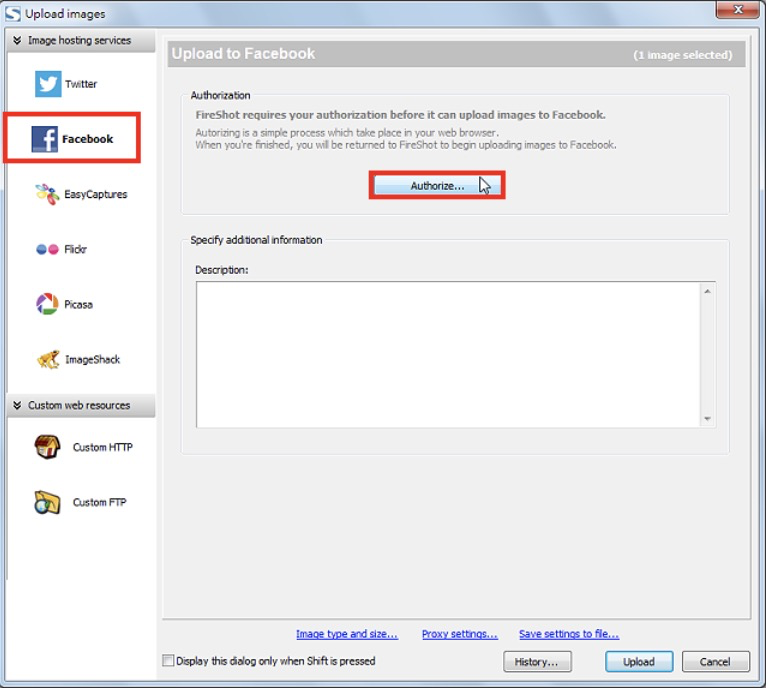The height and width of the screenshot is (690, 768).
Task: Focus the Description text box
Action: click(448, 355)
